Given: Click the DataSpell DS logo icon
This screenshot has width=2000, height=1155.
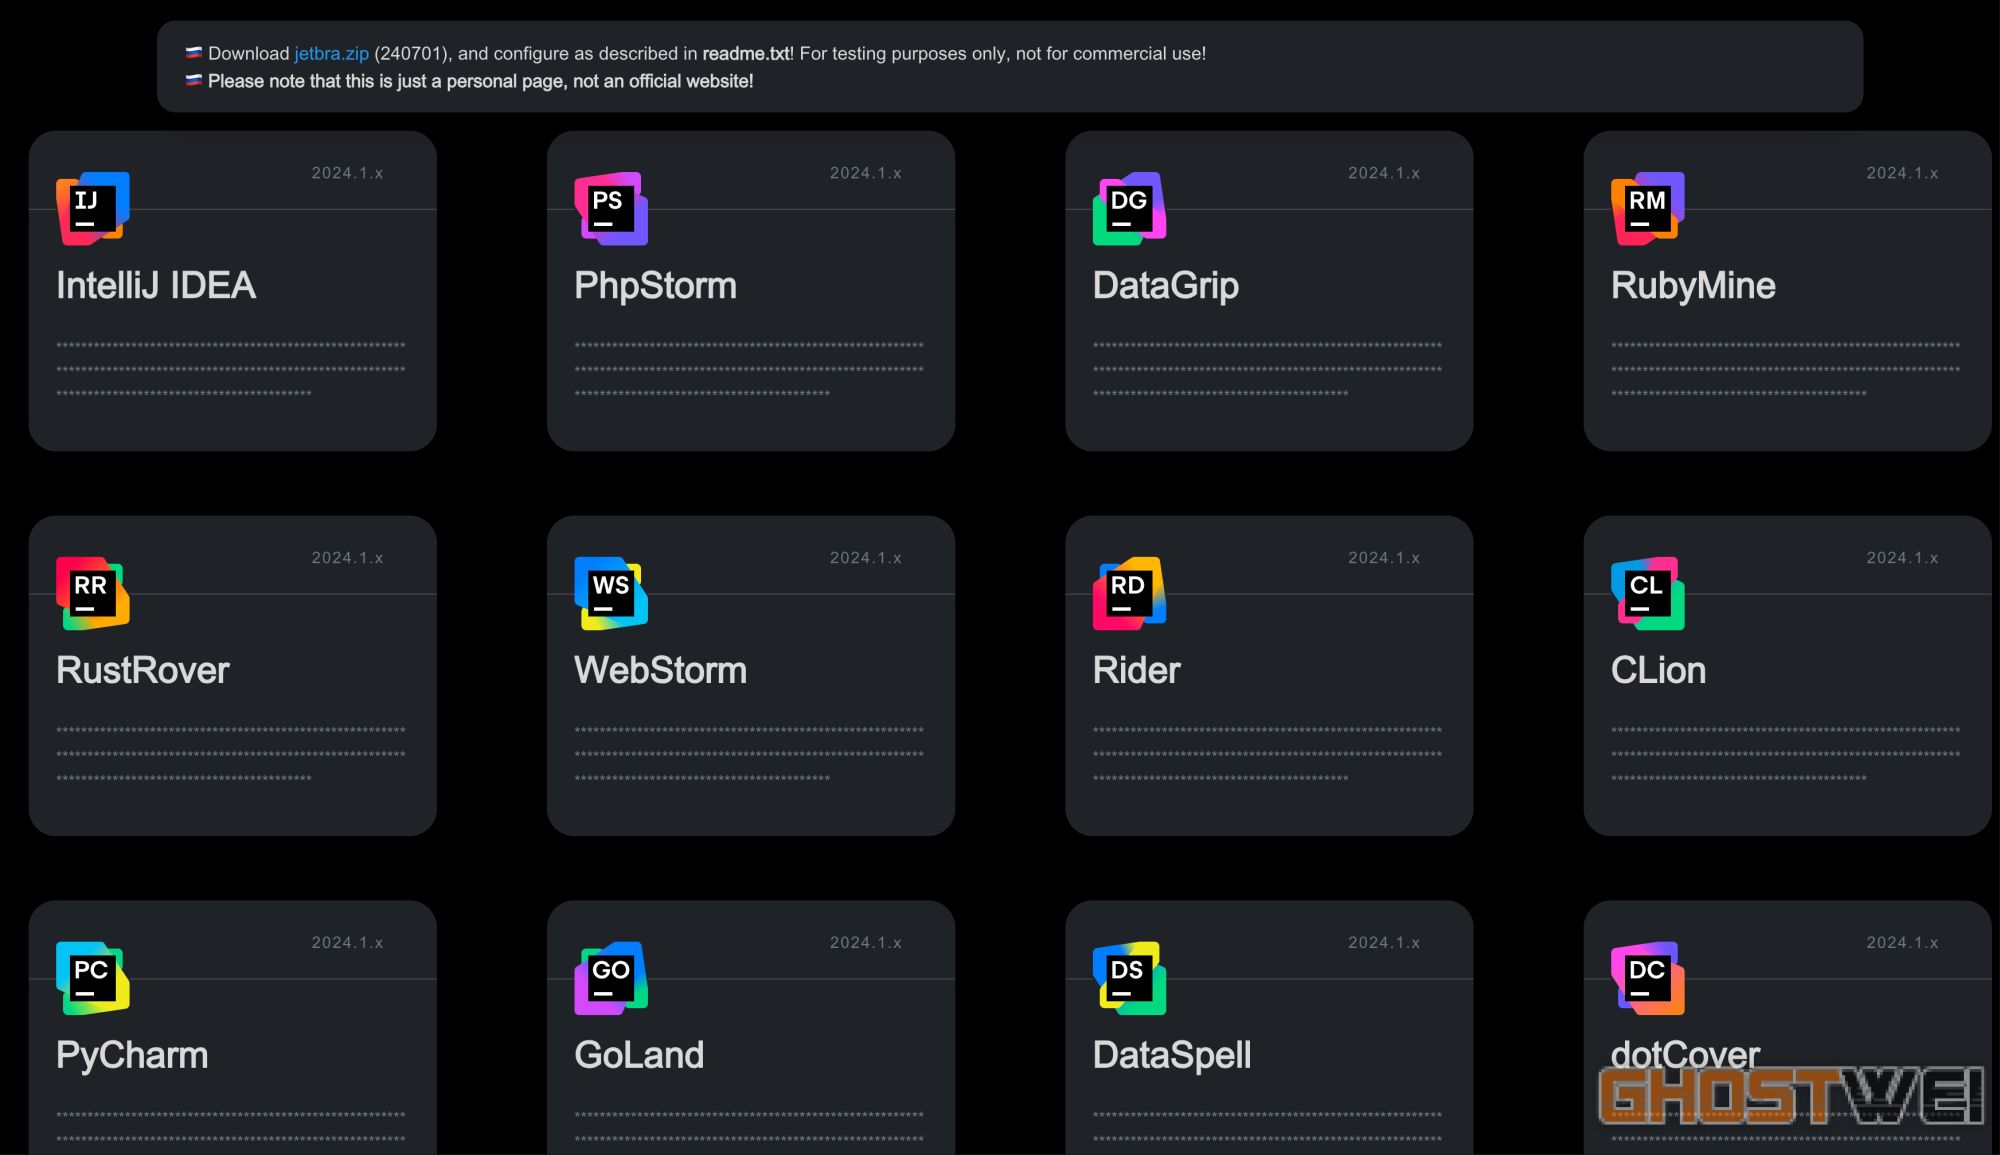Looking at the screenshot, I should point(1129,978).
